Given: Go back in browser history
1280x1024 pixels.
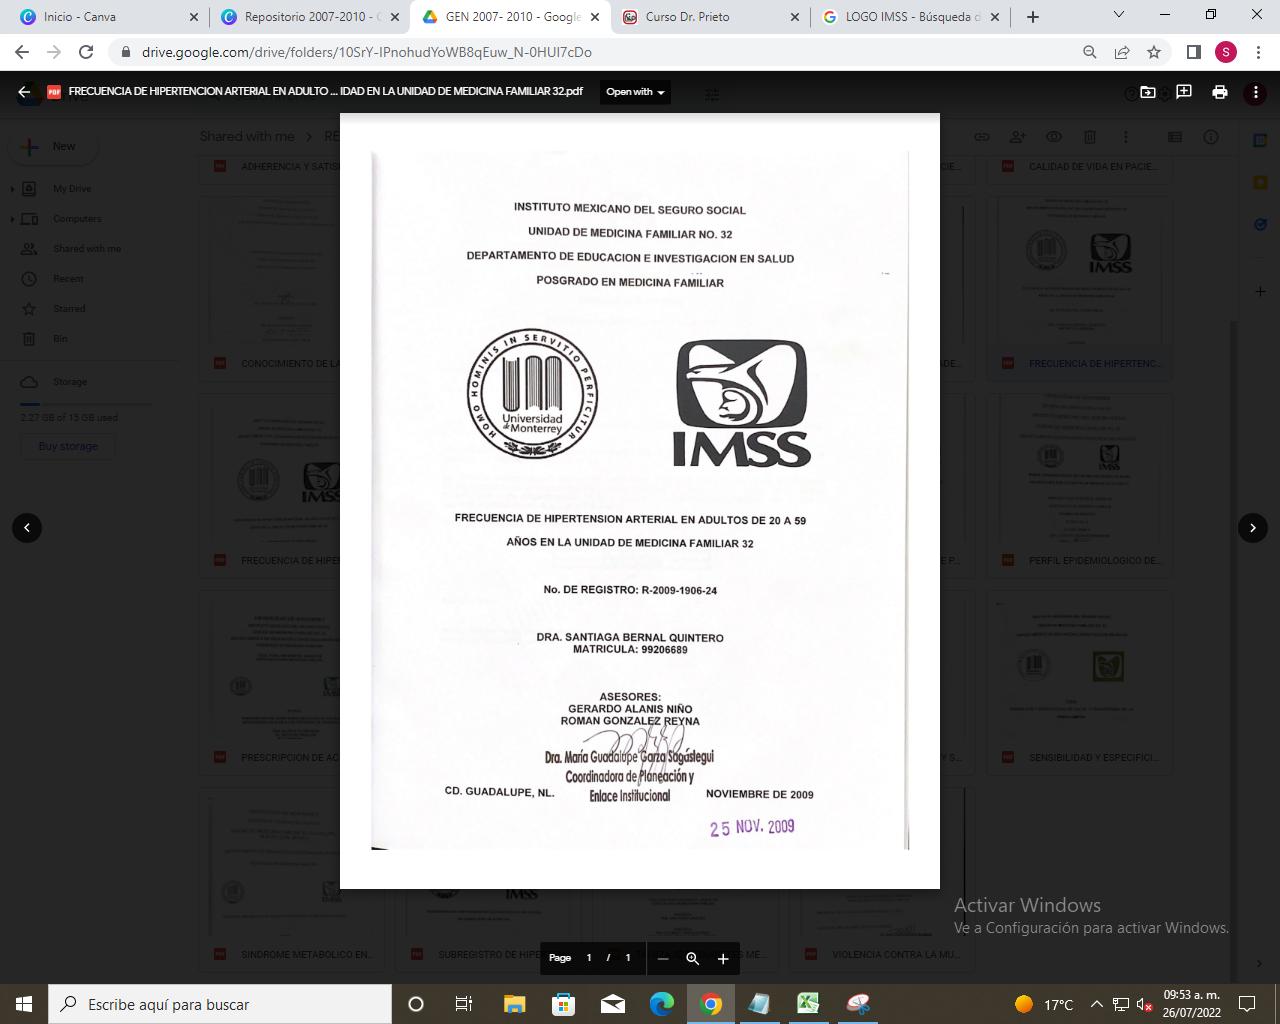Looking at the screenshot, I should click(22, 52).
